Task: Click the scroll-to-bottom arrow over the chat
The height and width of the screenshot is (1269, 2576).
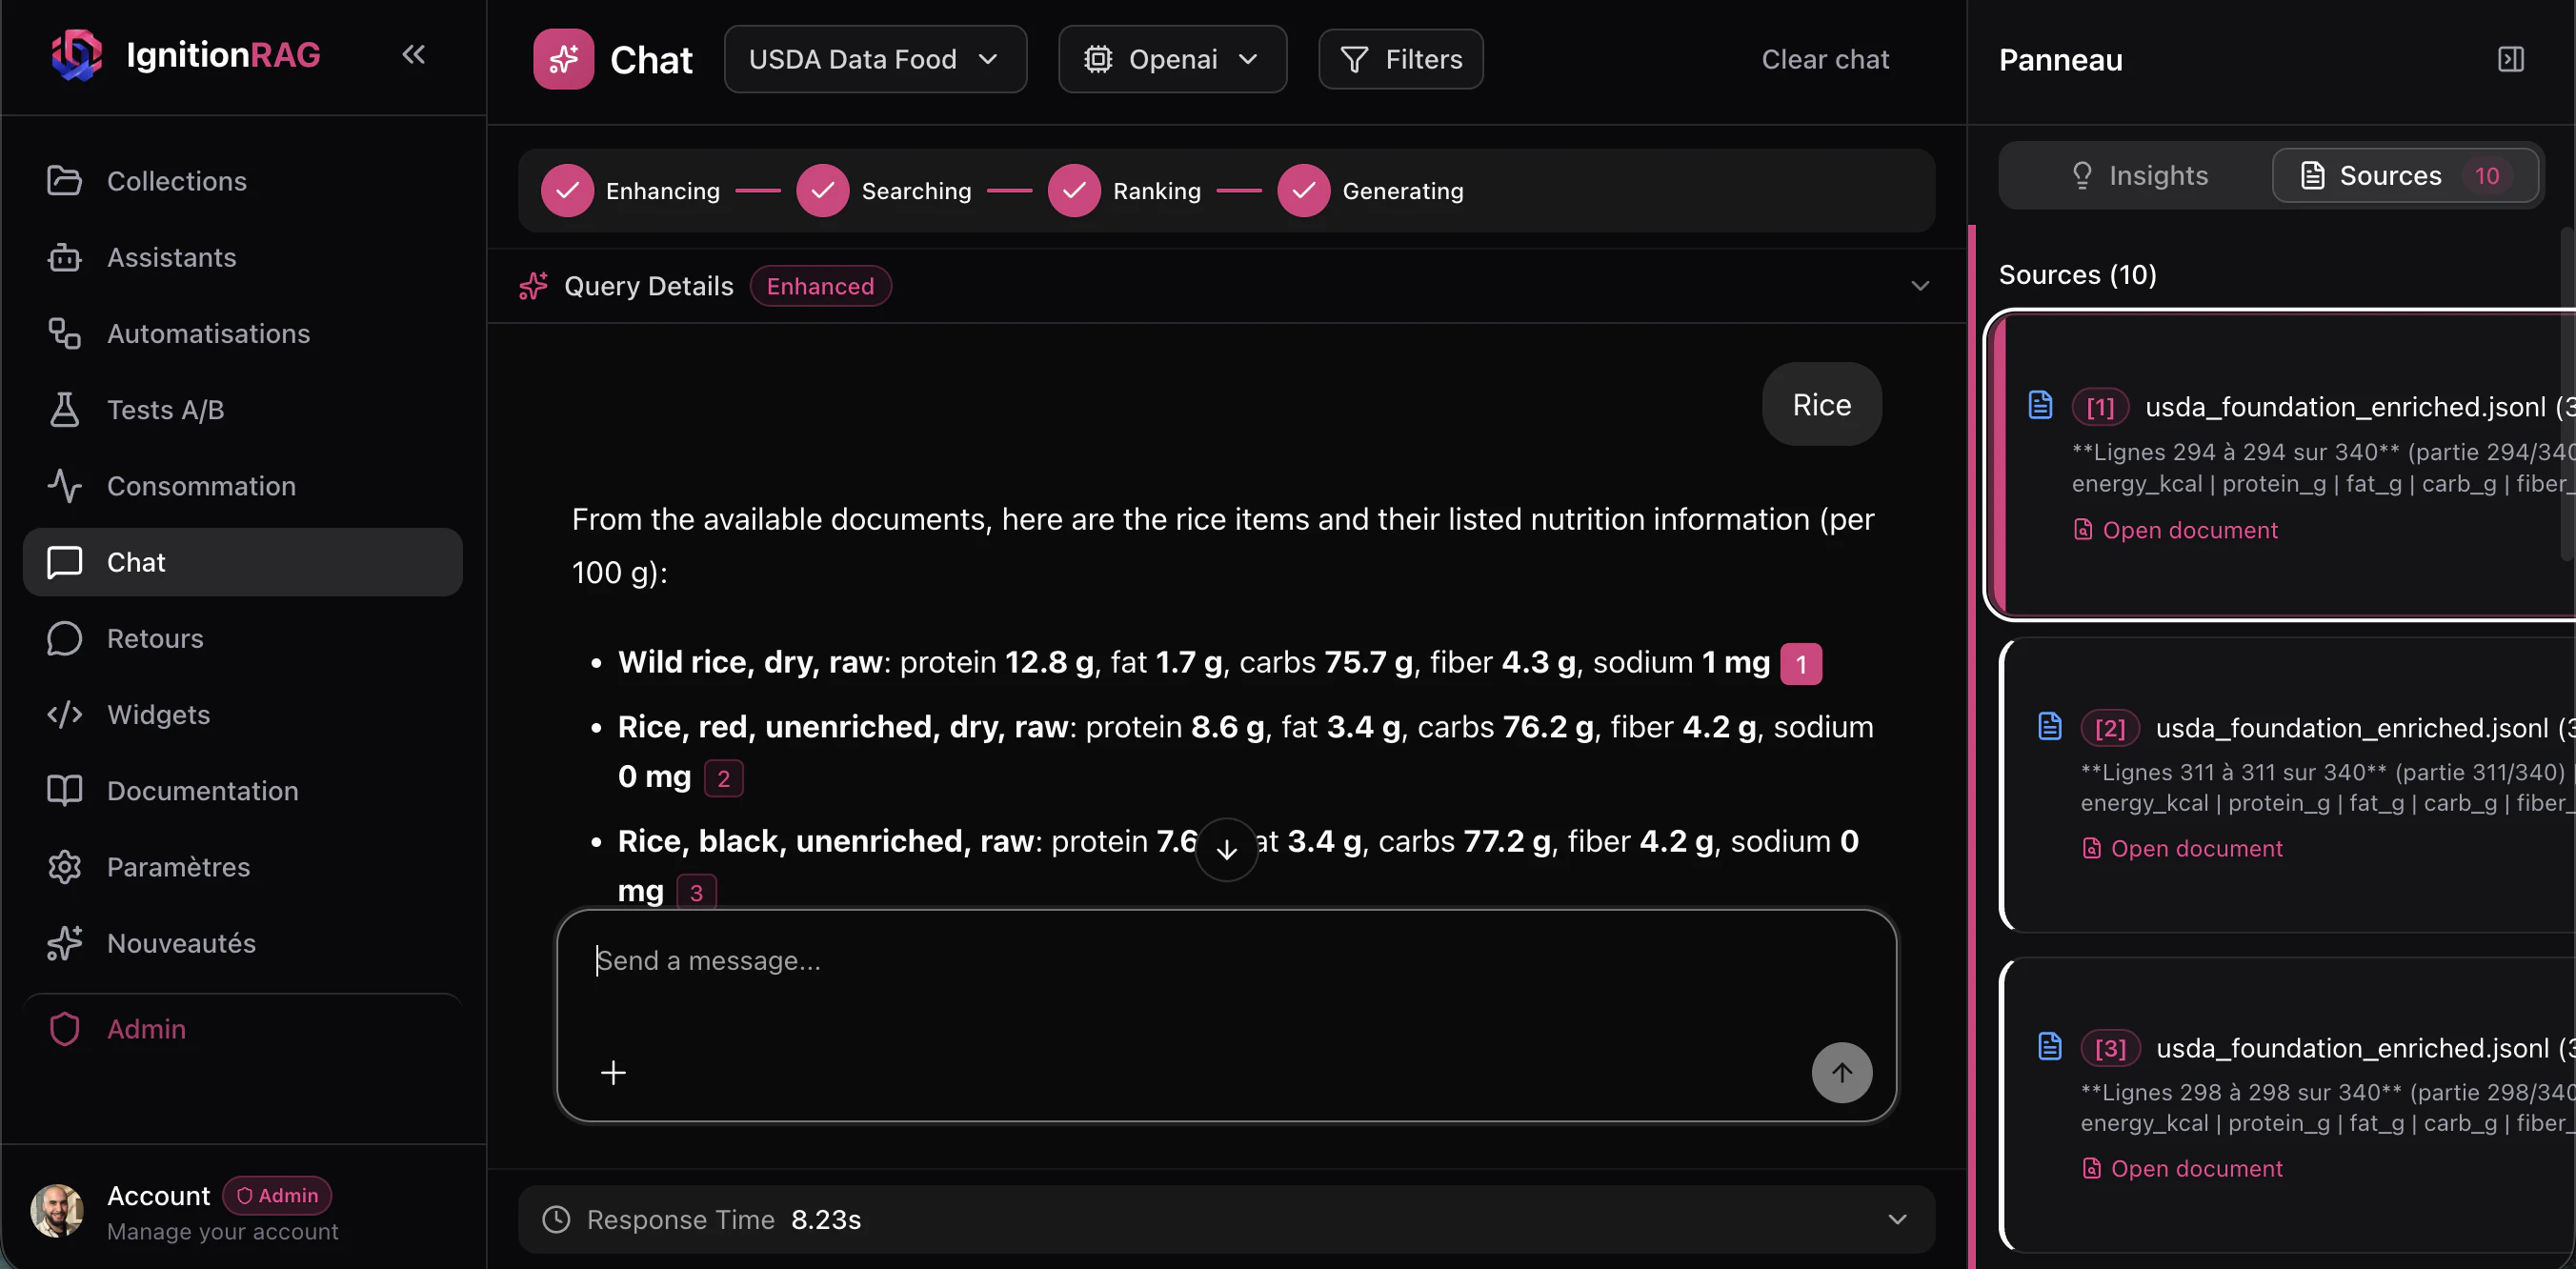Action: point(1226,849)
